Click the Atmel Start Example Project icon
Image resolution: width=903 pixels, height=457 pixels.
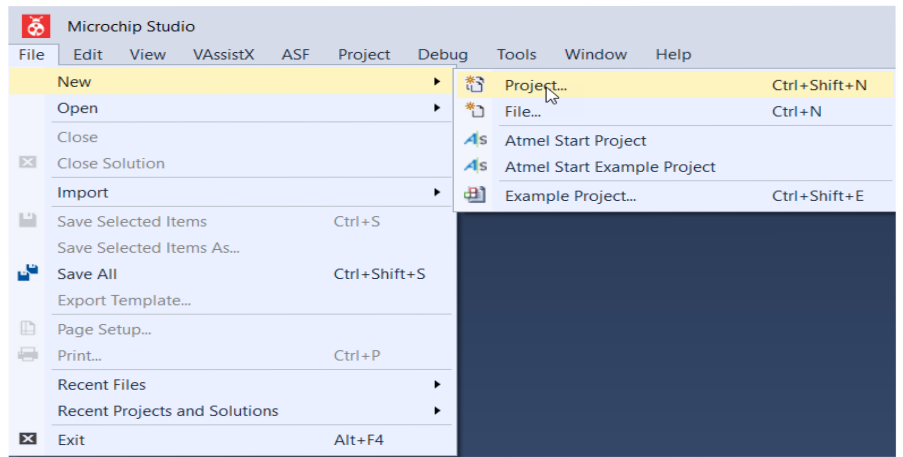point(475,166)
